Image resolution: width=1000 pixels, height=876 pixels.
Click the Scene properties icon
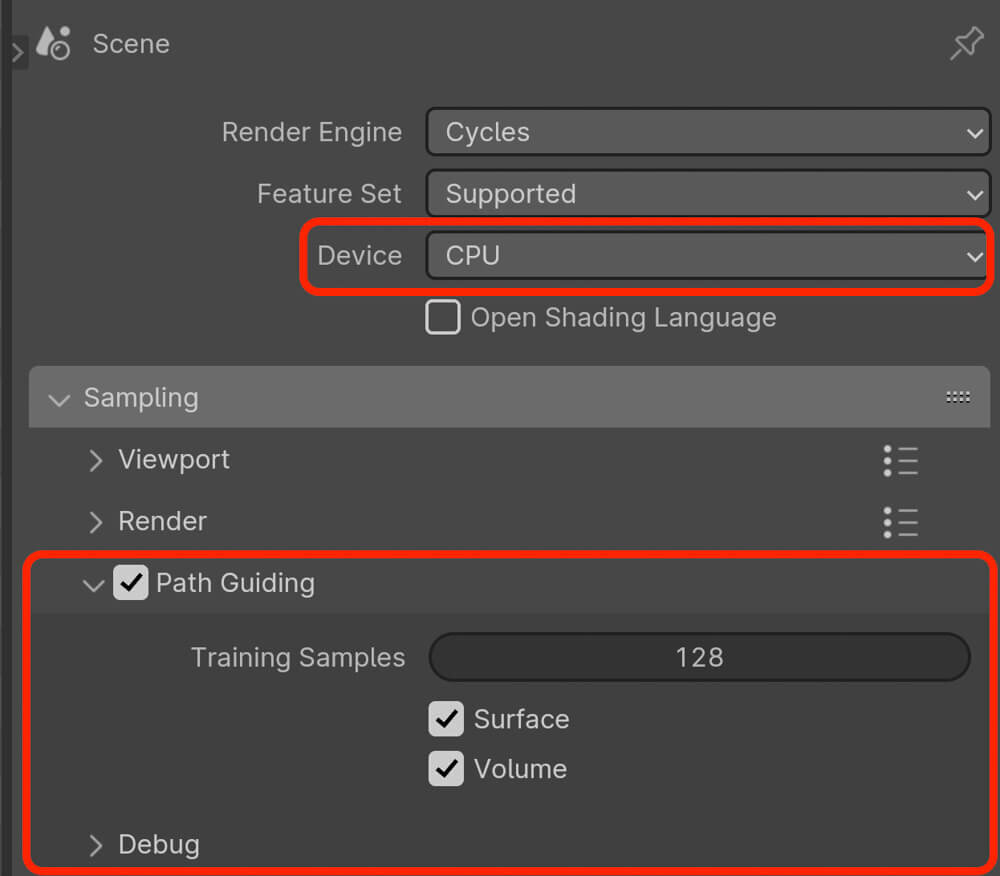pyautogui.click(x=54, y=43)
